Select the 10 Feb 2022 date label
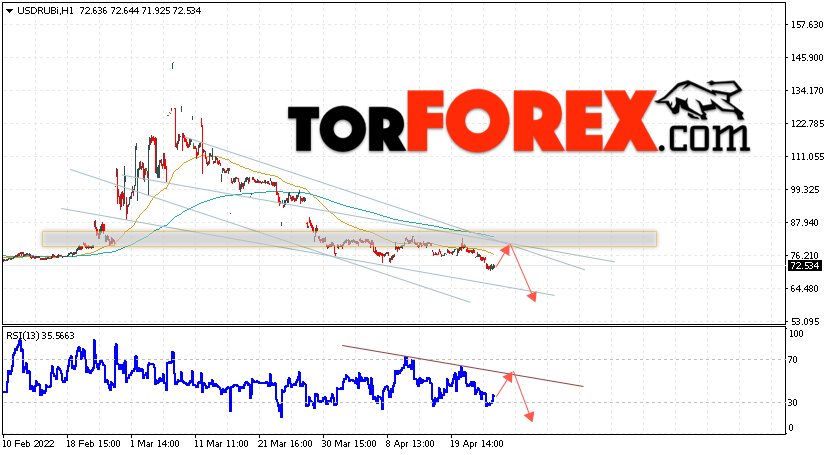The width and height of the screenshot is (826, 455). click(28, 444)
